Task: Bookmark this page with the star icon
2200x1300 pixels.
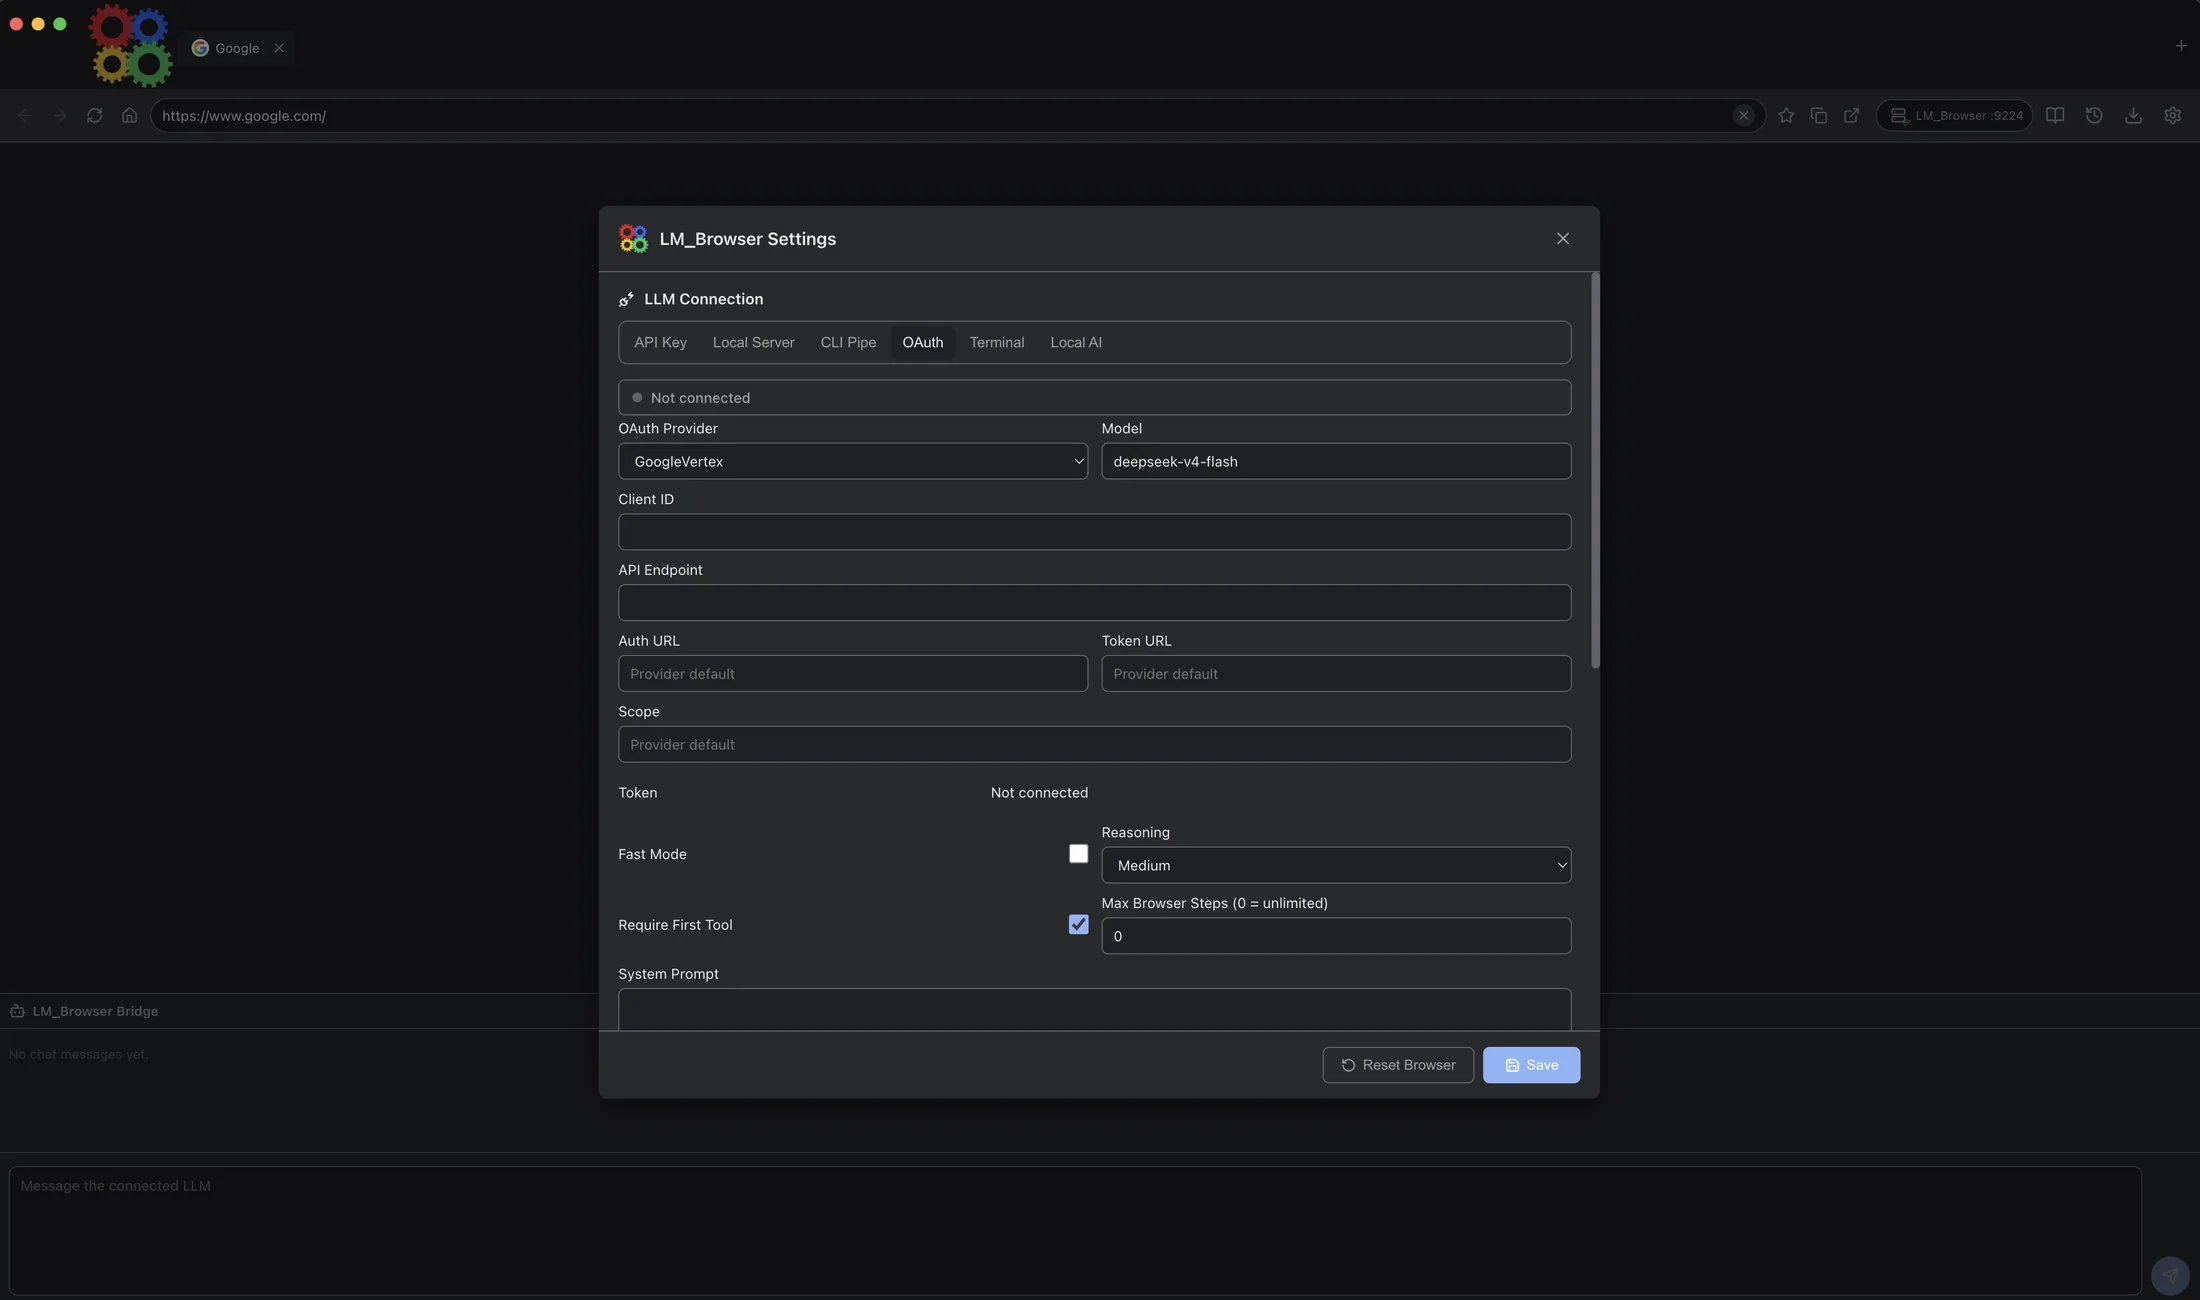Action: [x=1786, y=116]
